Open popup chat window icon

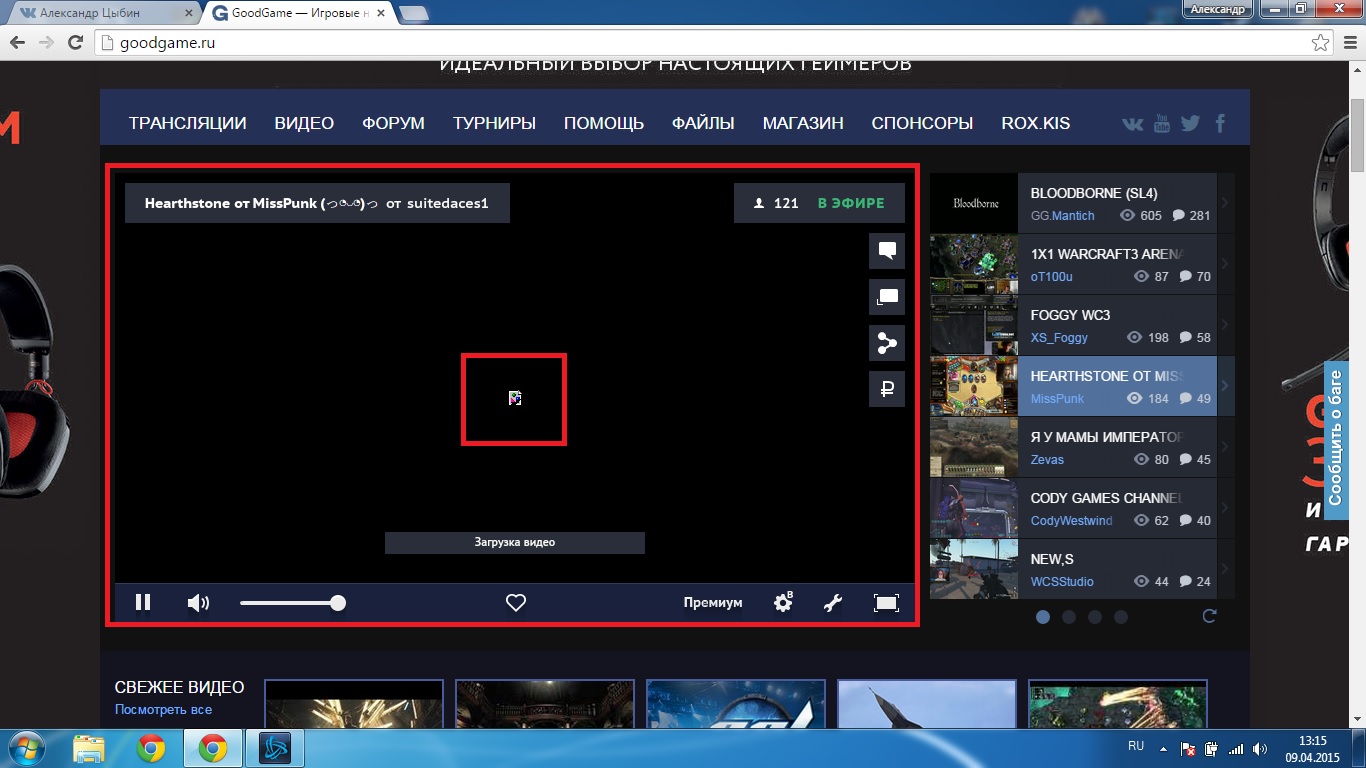[x=887, y=297]
